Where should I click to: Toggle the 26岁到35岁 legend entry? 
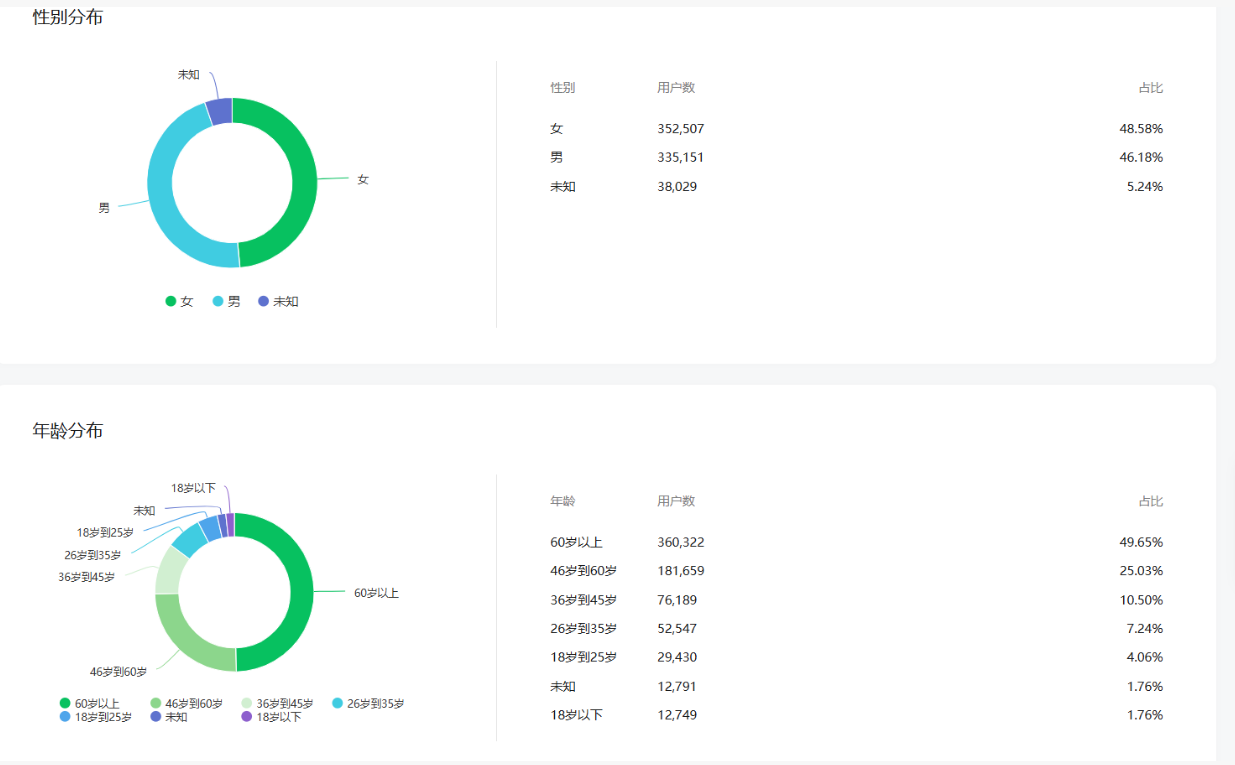pyautogui.click(x=367, y=704)
